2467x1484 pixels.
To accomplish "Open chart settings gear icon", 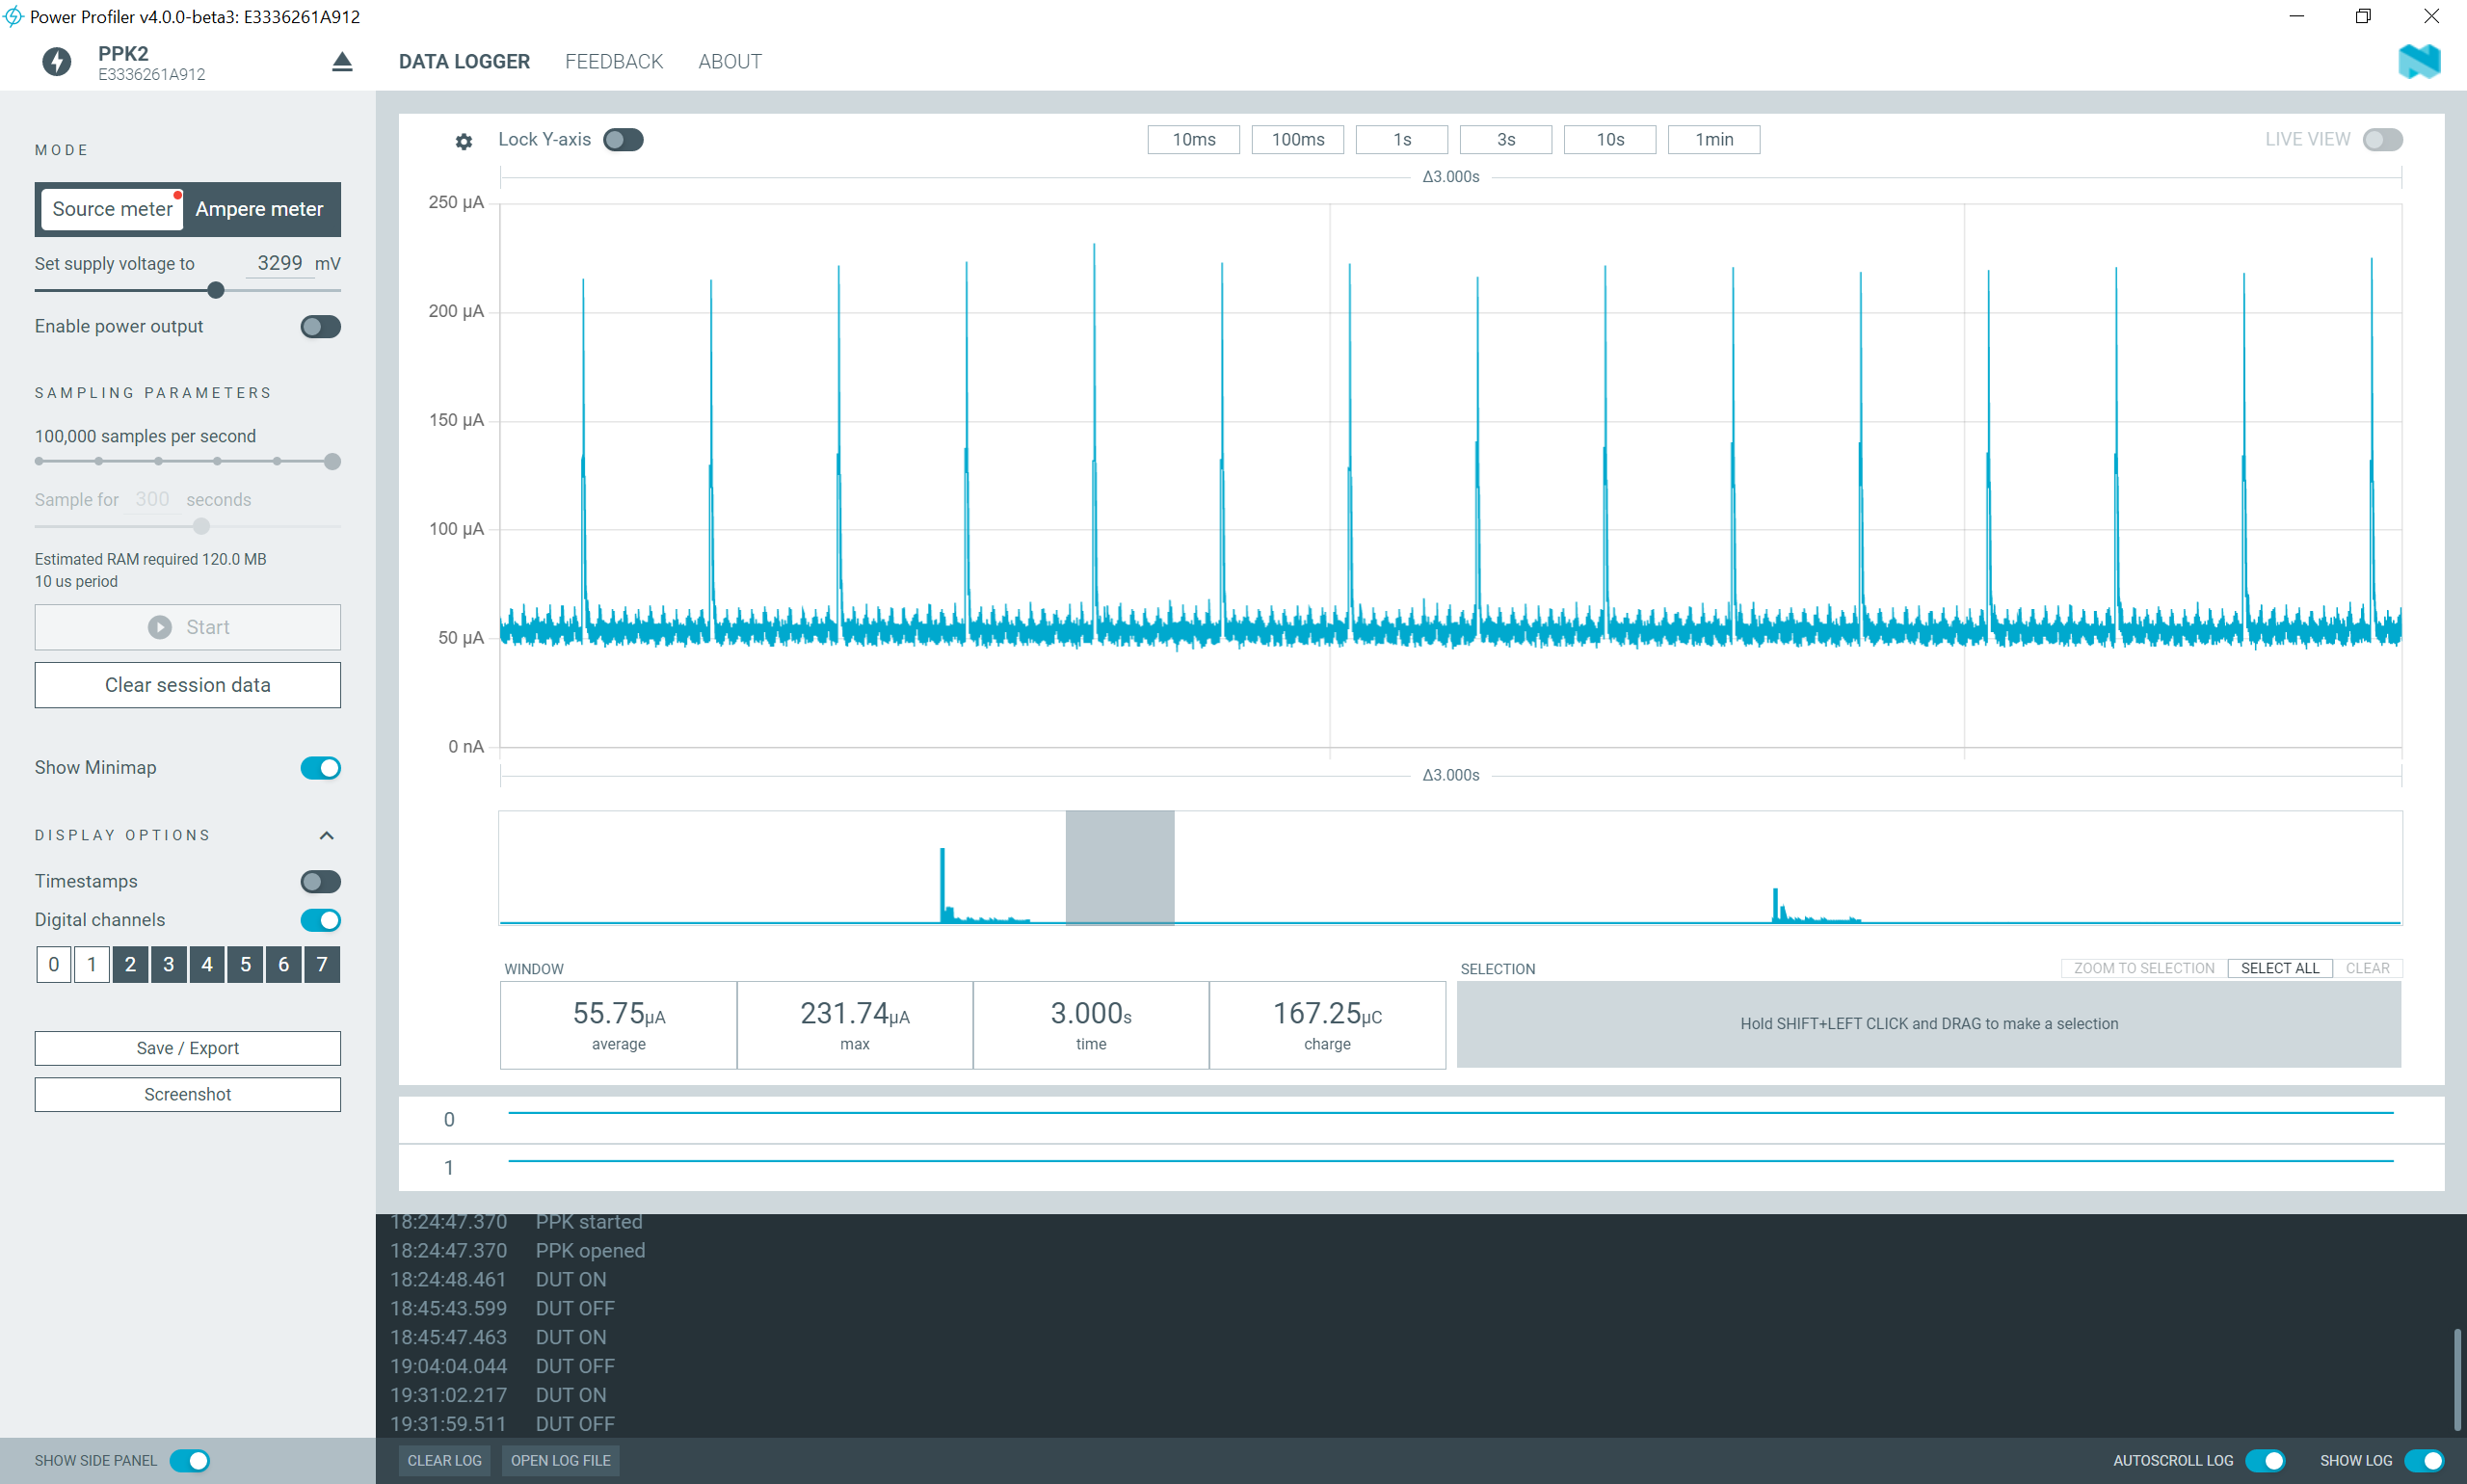I will [x=464, y=141].
